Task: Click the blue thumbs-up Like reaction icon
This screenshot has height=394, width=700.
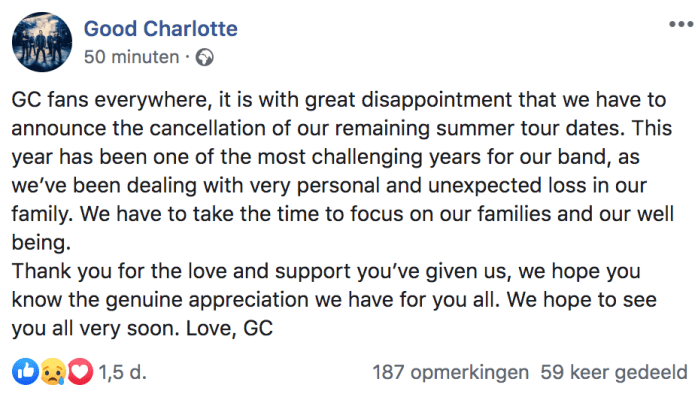Action: pyautogui.click(x=25, y=371)
